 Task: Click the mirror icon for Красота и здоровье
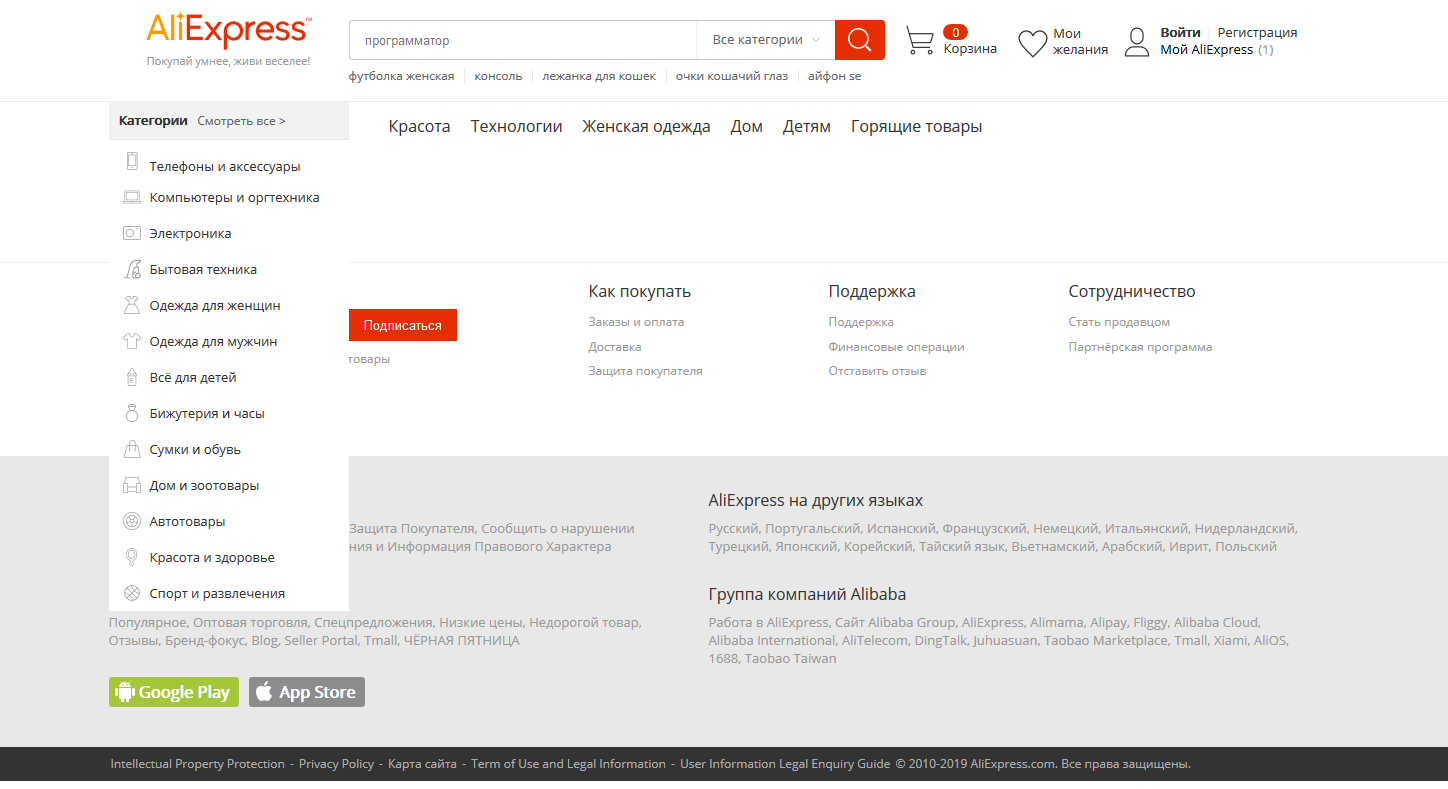tap(131, 558)
